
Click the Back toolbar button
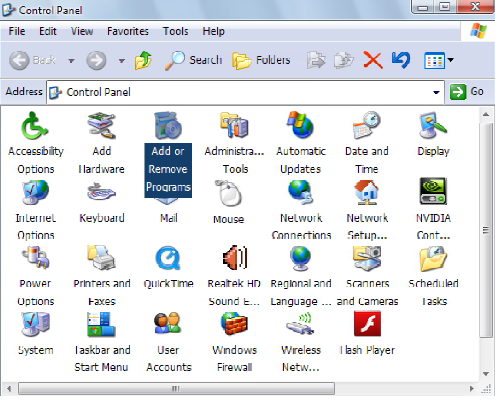pyautogui.click(x=32, y=60)
